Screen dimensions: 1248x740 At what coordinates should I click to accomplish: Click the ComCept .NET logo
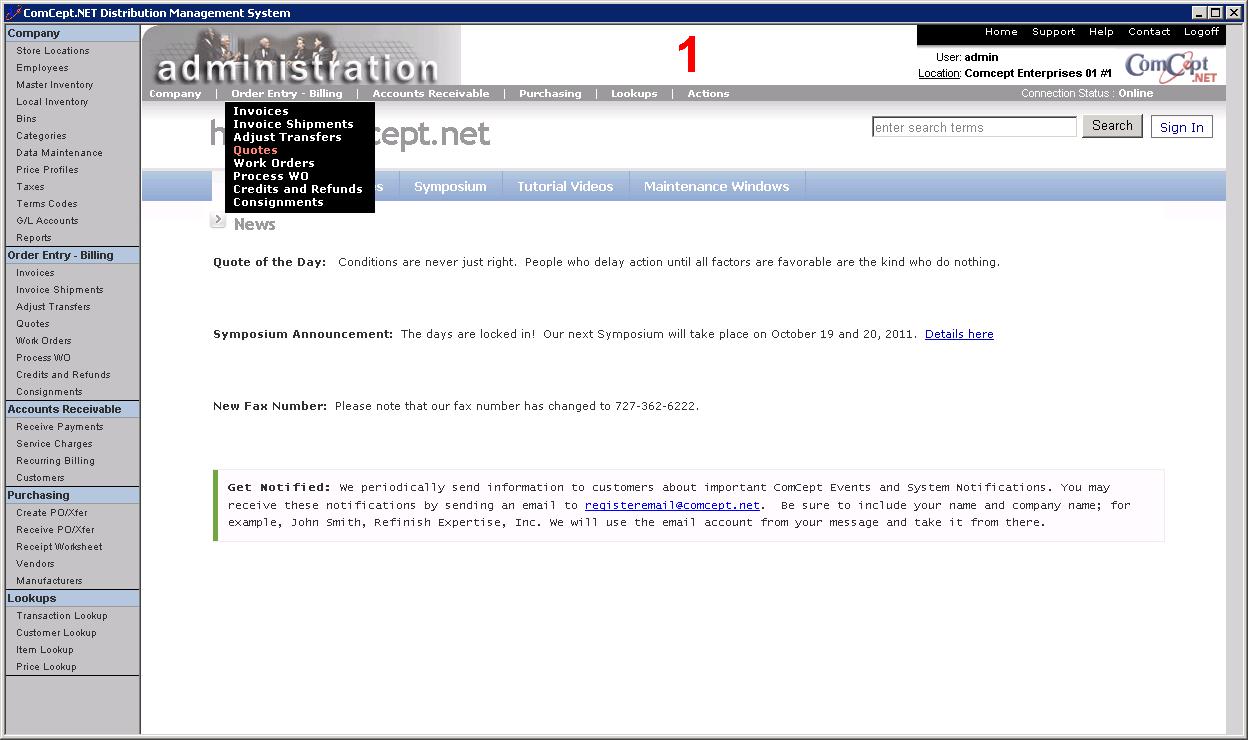pyautogui.click(x=1171, y=67)
